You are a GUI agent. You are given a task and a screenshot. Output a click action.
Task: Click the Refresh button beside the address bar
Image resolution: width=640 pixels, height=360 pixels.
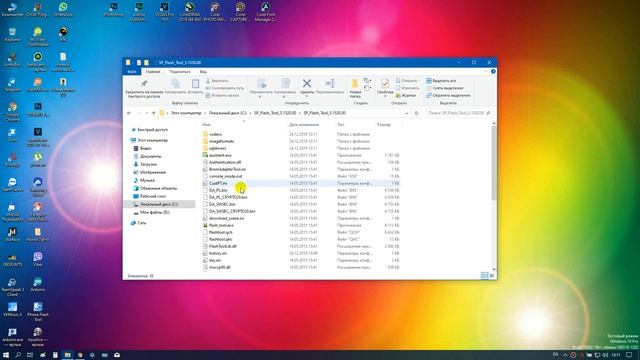(x=416, y=113)
